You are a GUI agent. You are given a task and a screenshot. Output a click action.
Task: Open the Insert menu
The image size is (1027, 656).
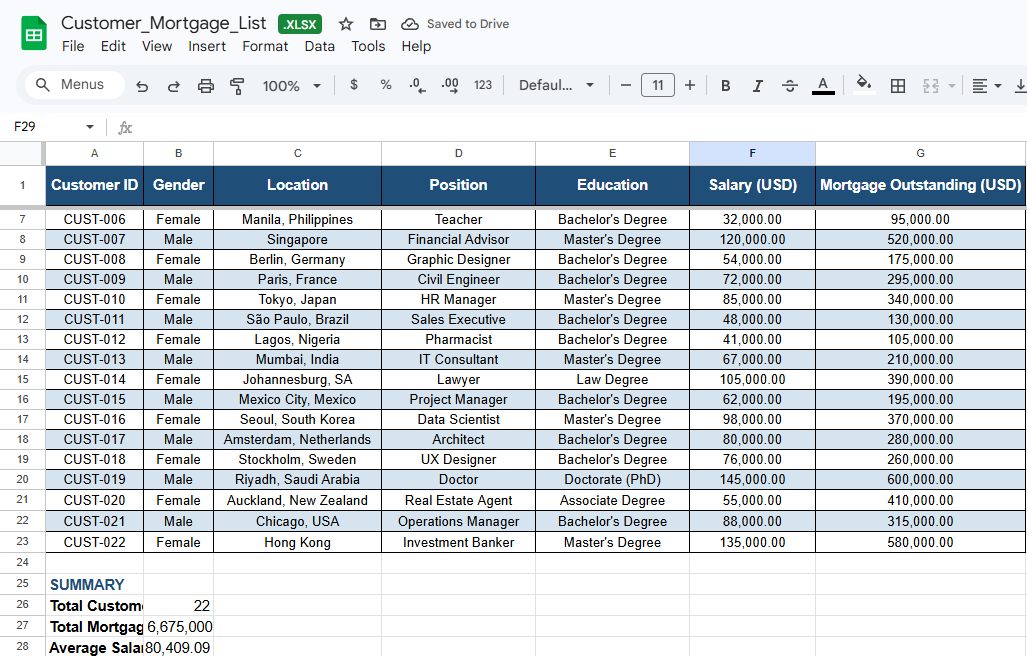[x=207, y=46]
